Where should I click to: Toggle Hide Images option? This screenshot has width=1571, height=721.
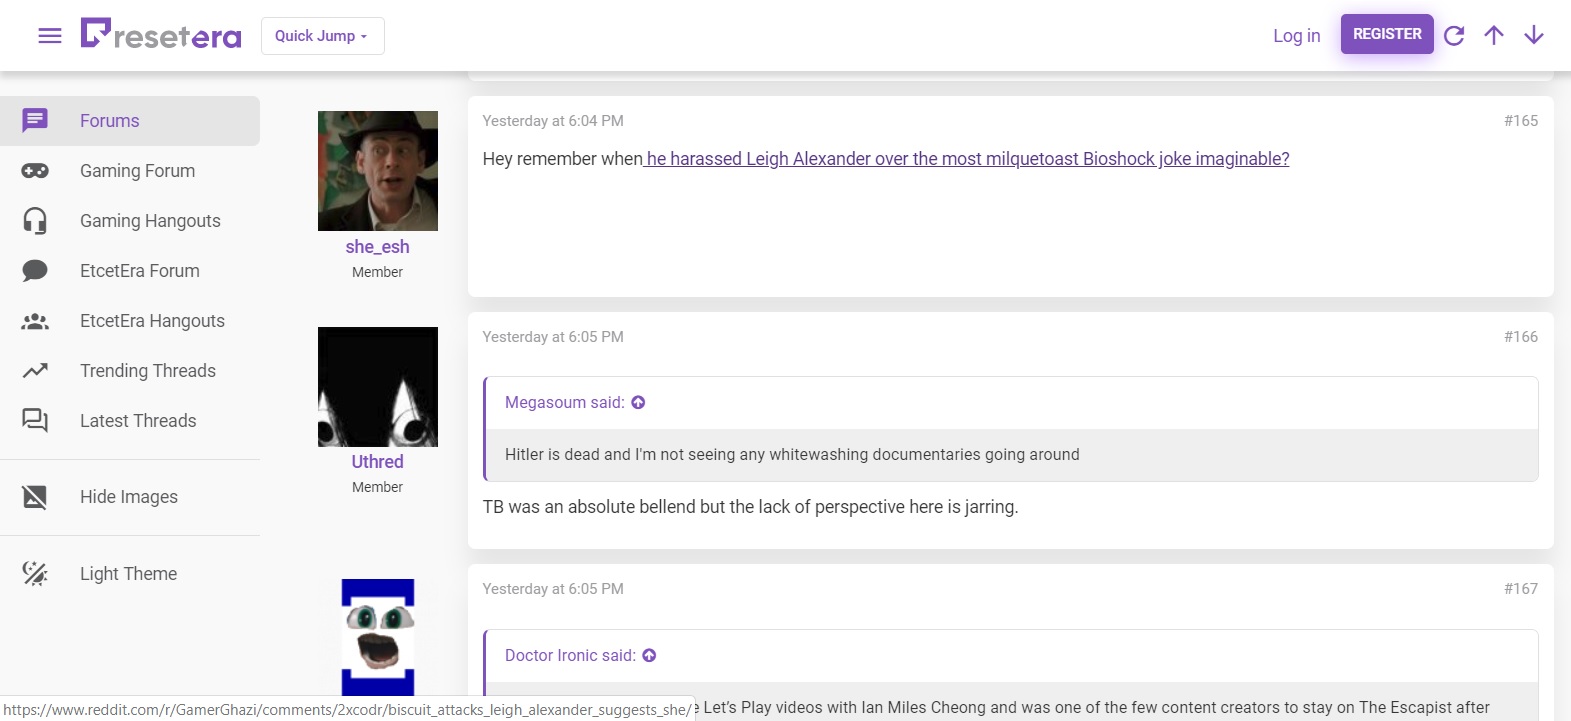tap(130, 497)
